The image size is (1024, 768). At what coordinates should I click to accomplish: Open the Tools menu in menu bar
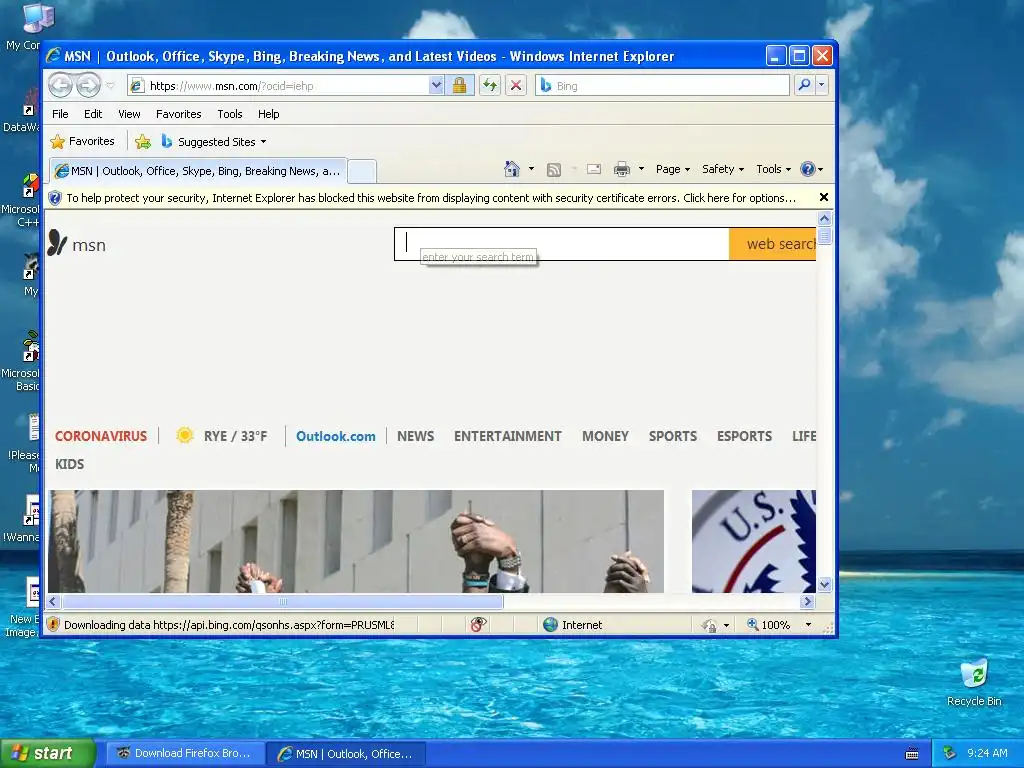(230, 114)
